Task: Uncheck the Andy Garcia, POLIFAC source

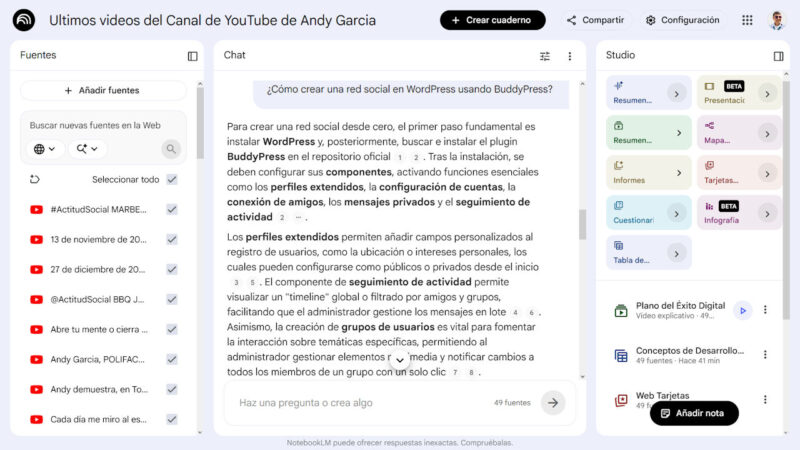Action: pos(172,360)
